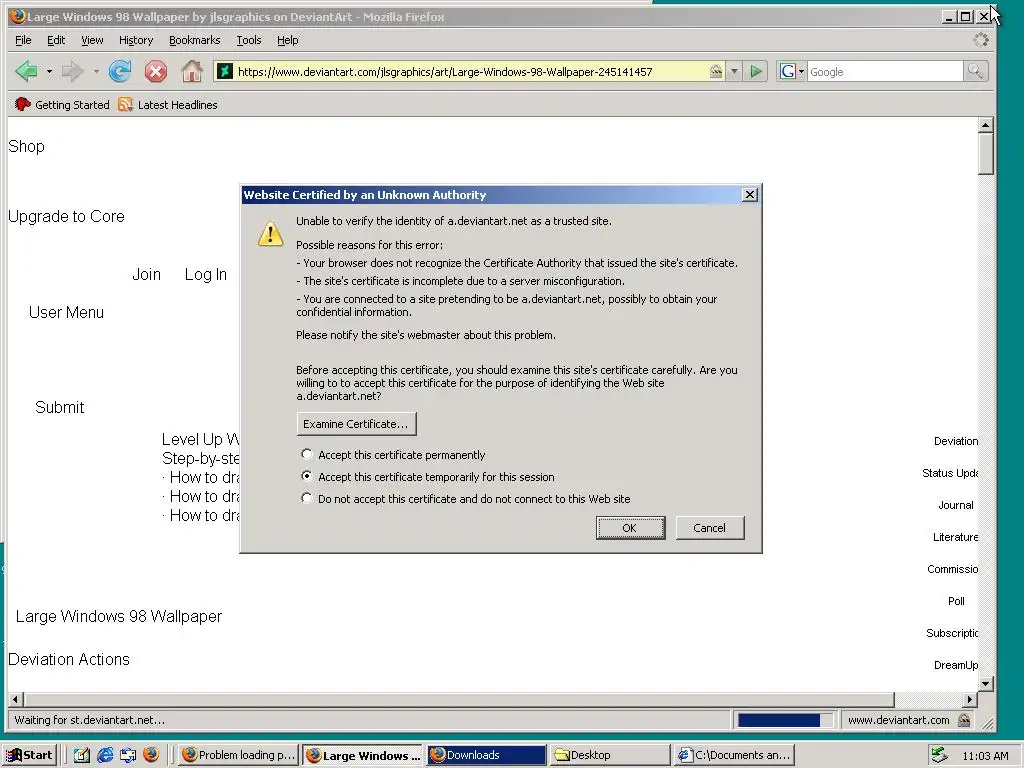Close the certificate warning dialog with X
Screen dimensions: 1024x768
750,195
